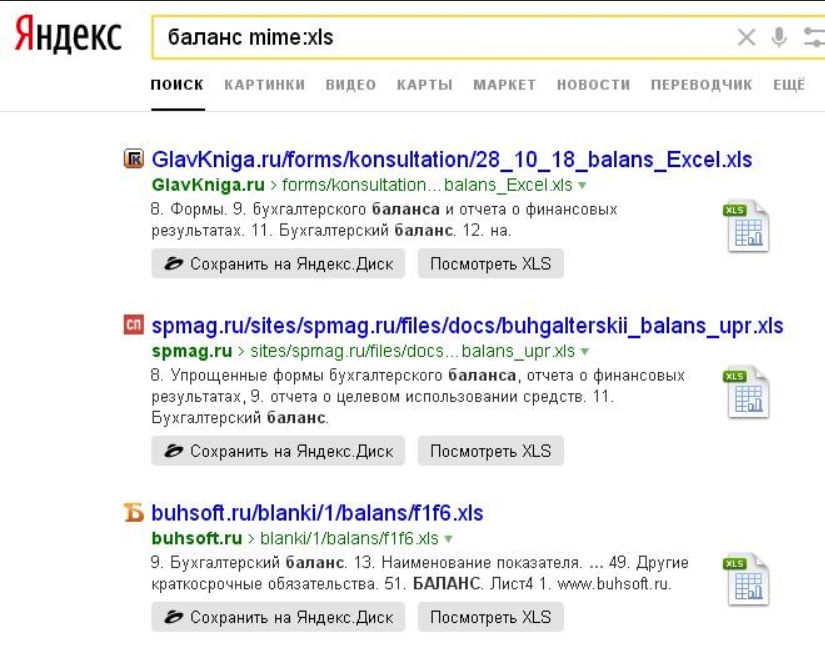Screen dimensions: 825x652
Task: Open buhsoft.ru/blanki/1/balans/f1f6.xls title link
Action: tap(317, 513)
